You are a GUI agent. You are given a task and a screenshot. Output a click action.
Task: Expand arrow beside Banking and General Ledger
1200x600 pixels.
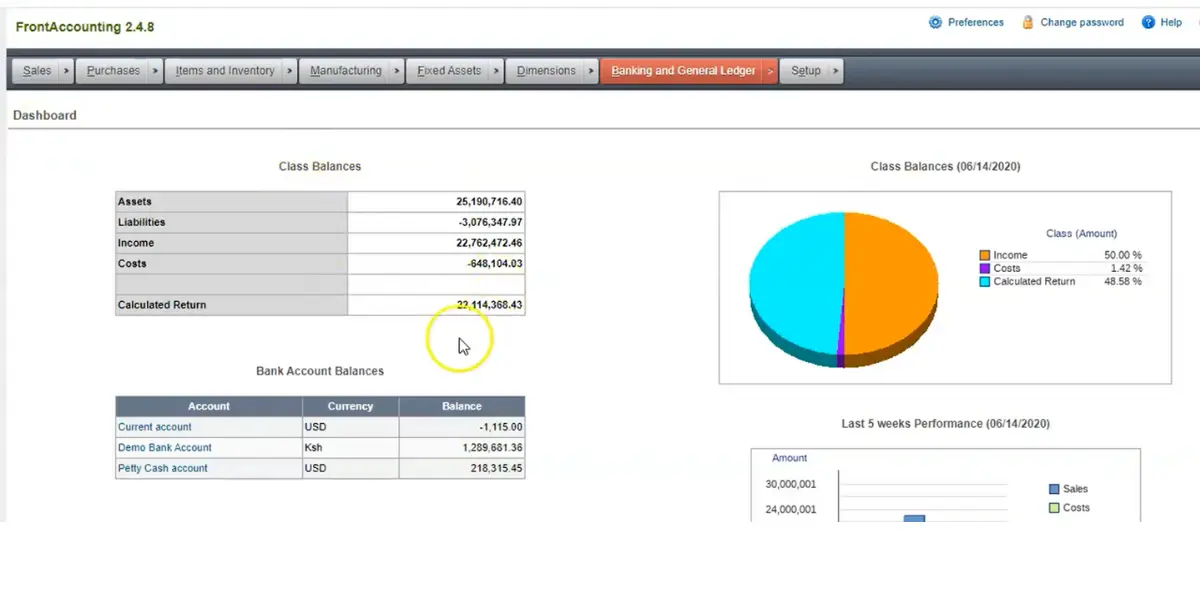770,71
